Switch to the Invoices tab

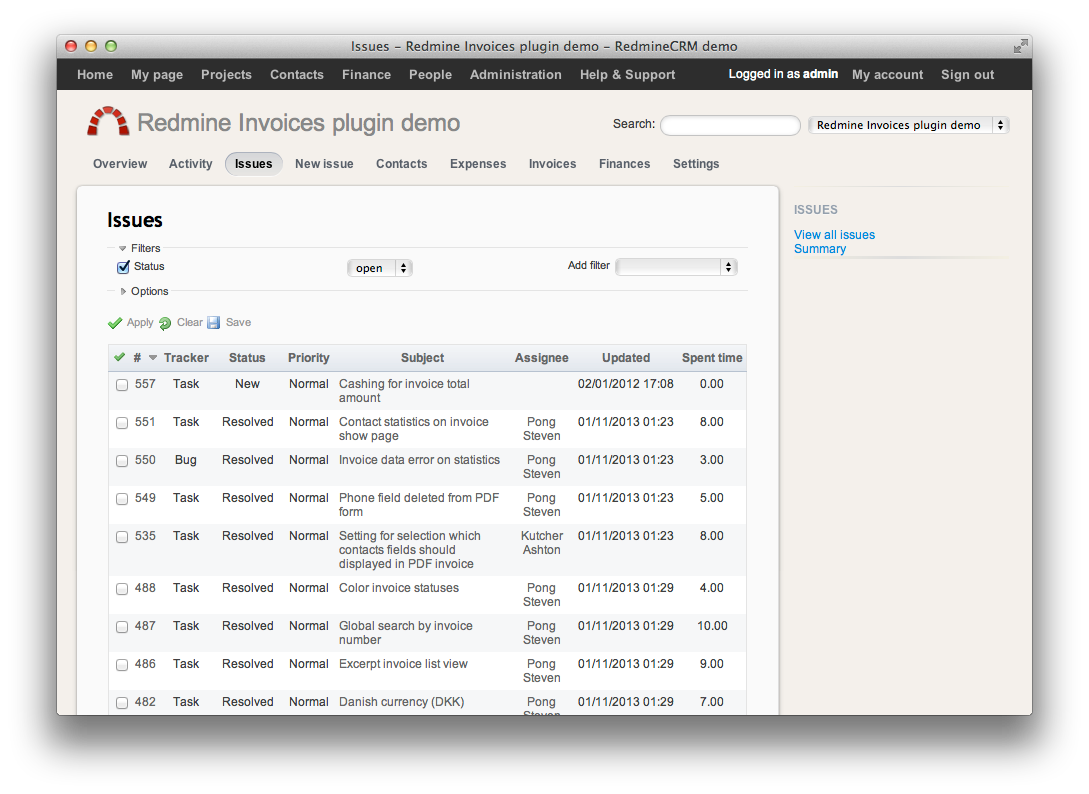[552, 164]
